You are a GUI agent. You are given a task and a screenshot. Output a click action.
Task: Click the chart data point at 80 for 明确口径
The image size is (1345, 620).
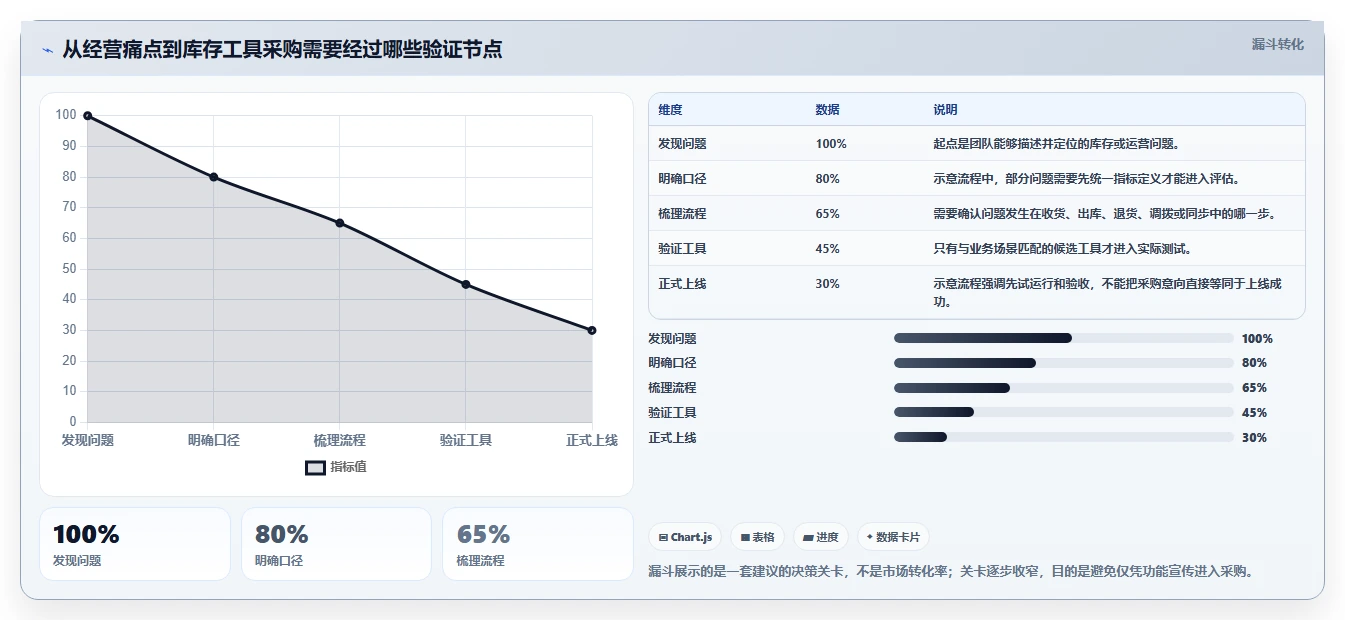pos(214,177)
